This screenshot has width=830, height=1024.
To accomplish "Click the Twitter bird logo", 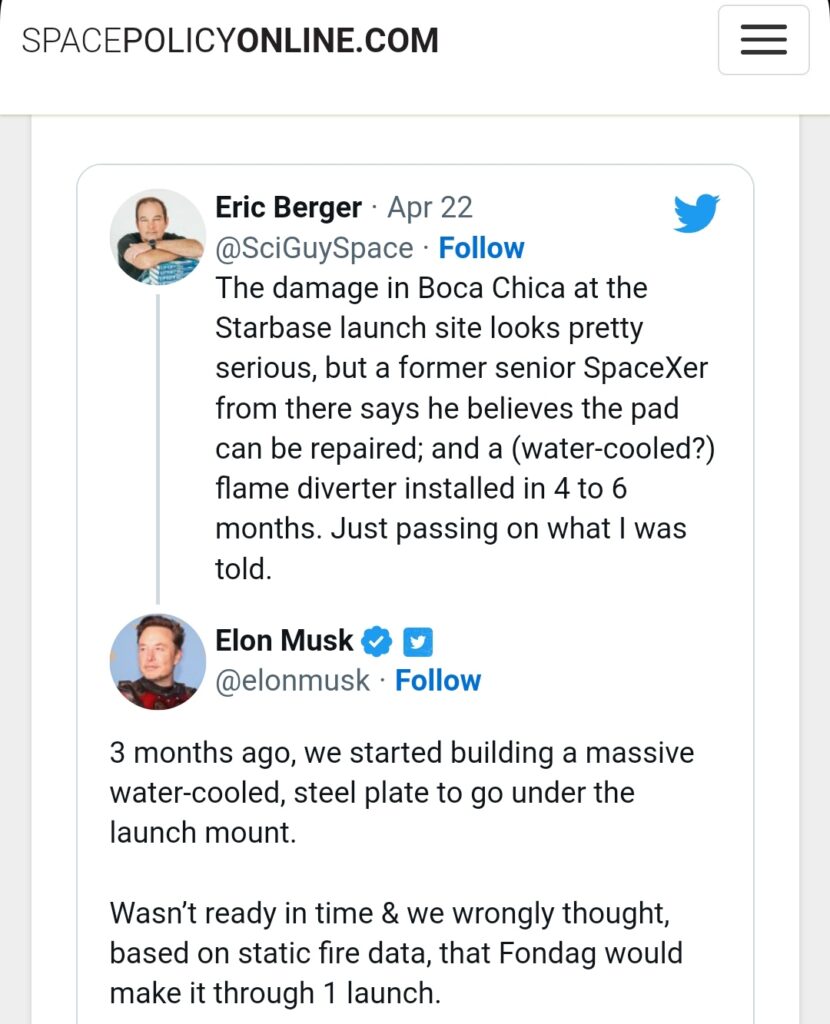I will [x=696, y=213].
